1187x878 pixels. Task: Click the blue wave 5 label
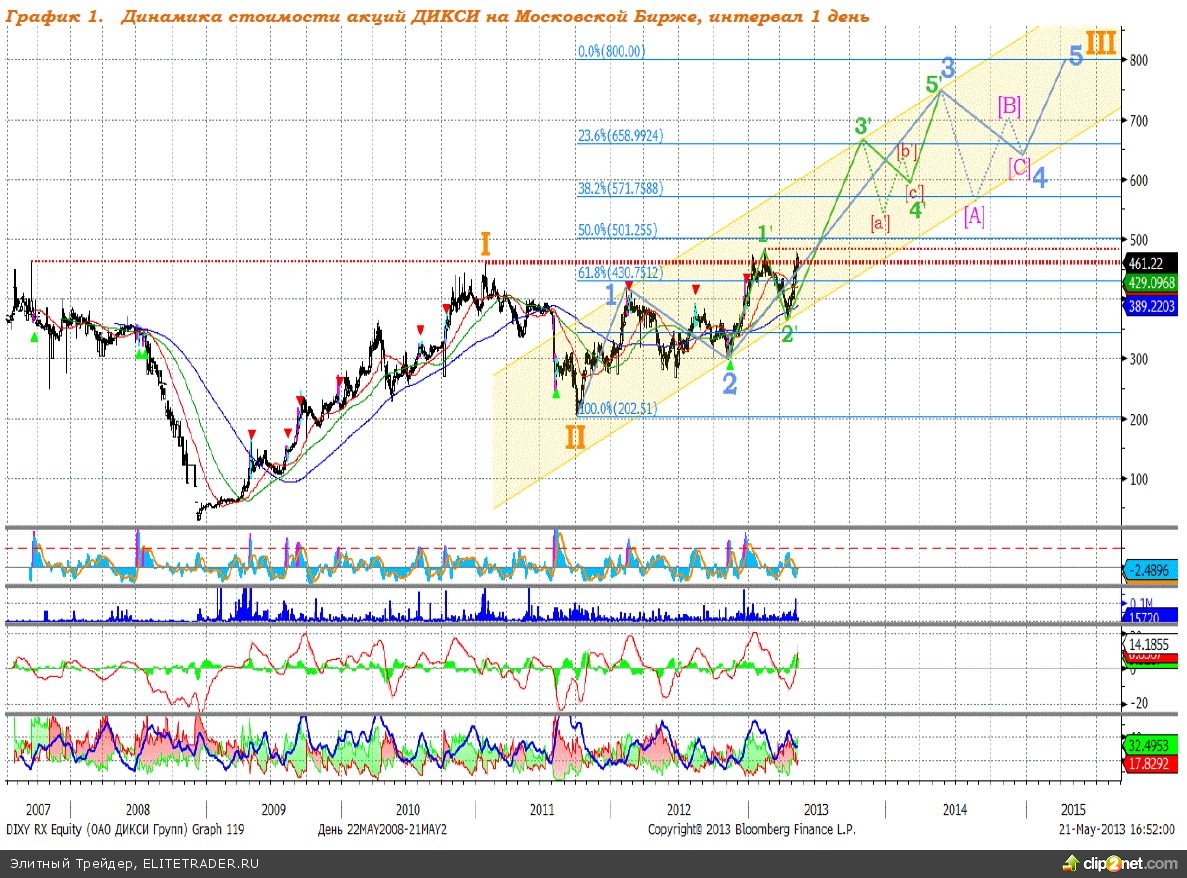click(x=1074, y=56)
